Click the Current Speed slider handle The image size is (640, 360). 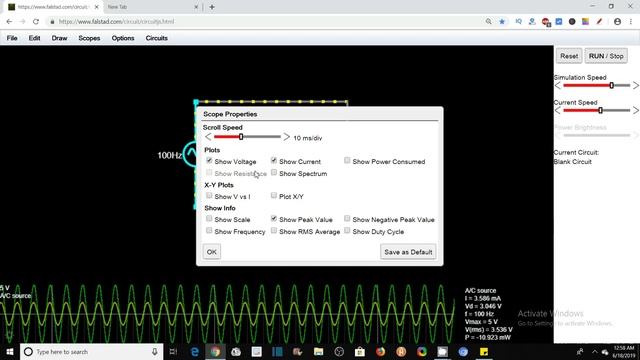(600, 111)
